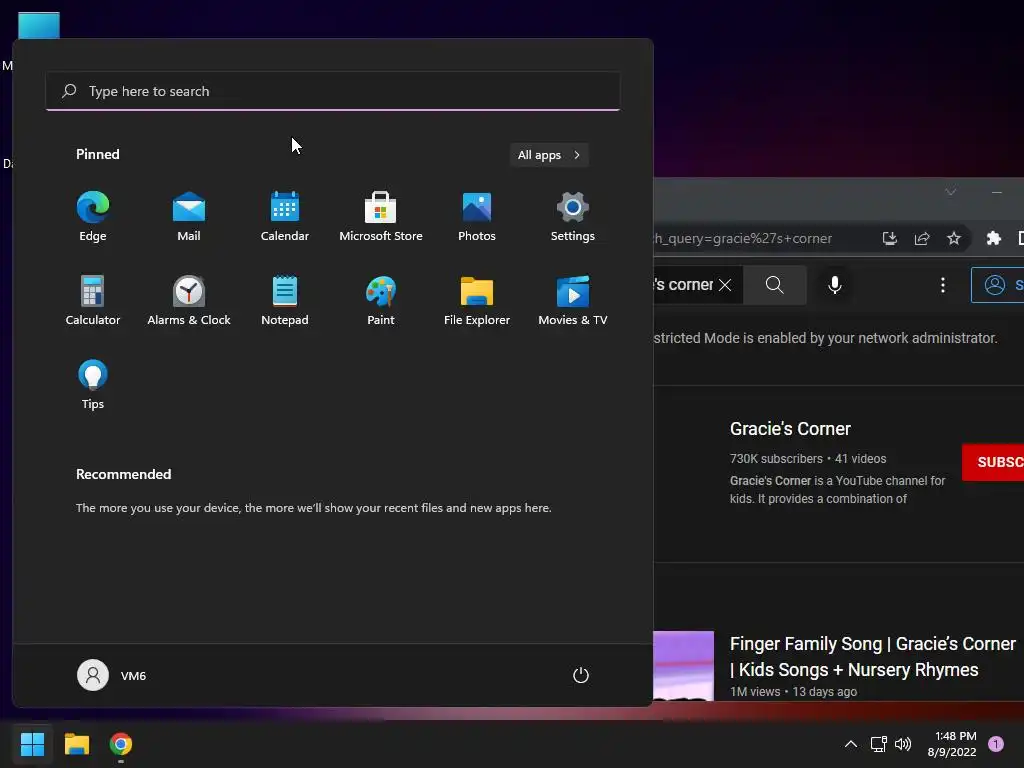The height and width of the screenshot is (768, 1024).
Task: Open the network status tray icon
Action: [x=878, y=744]
